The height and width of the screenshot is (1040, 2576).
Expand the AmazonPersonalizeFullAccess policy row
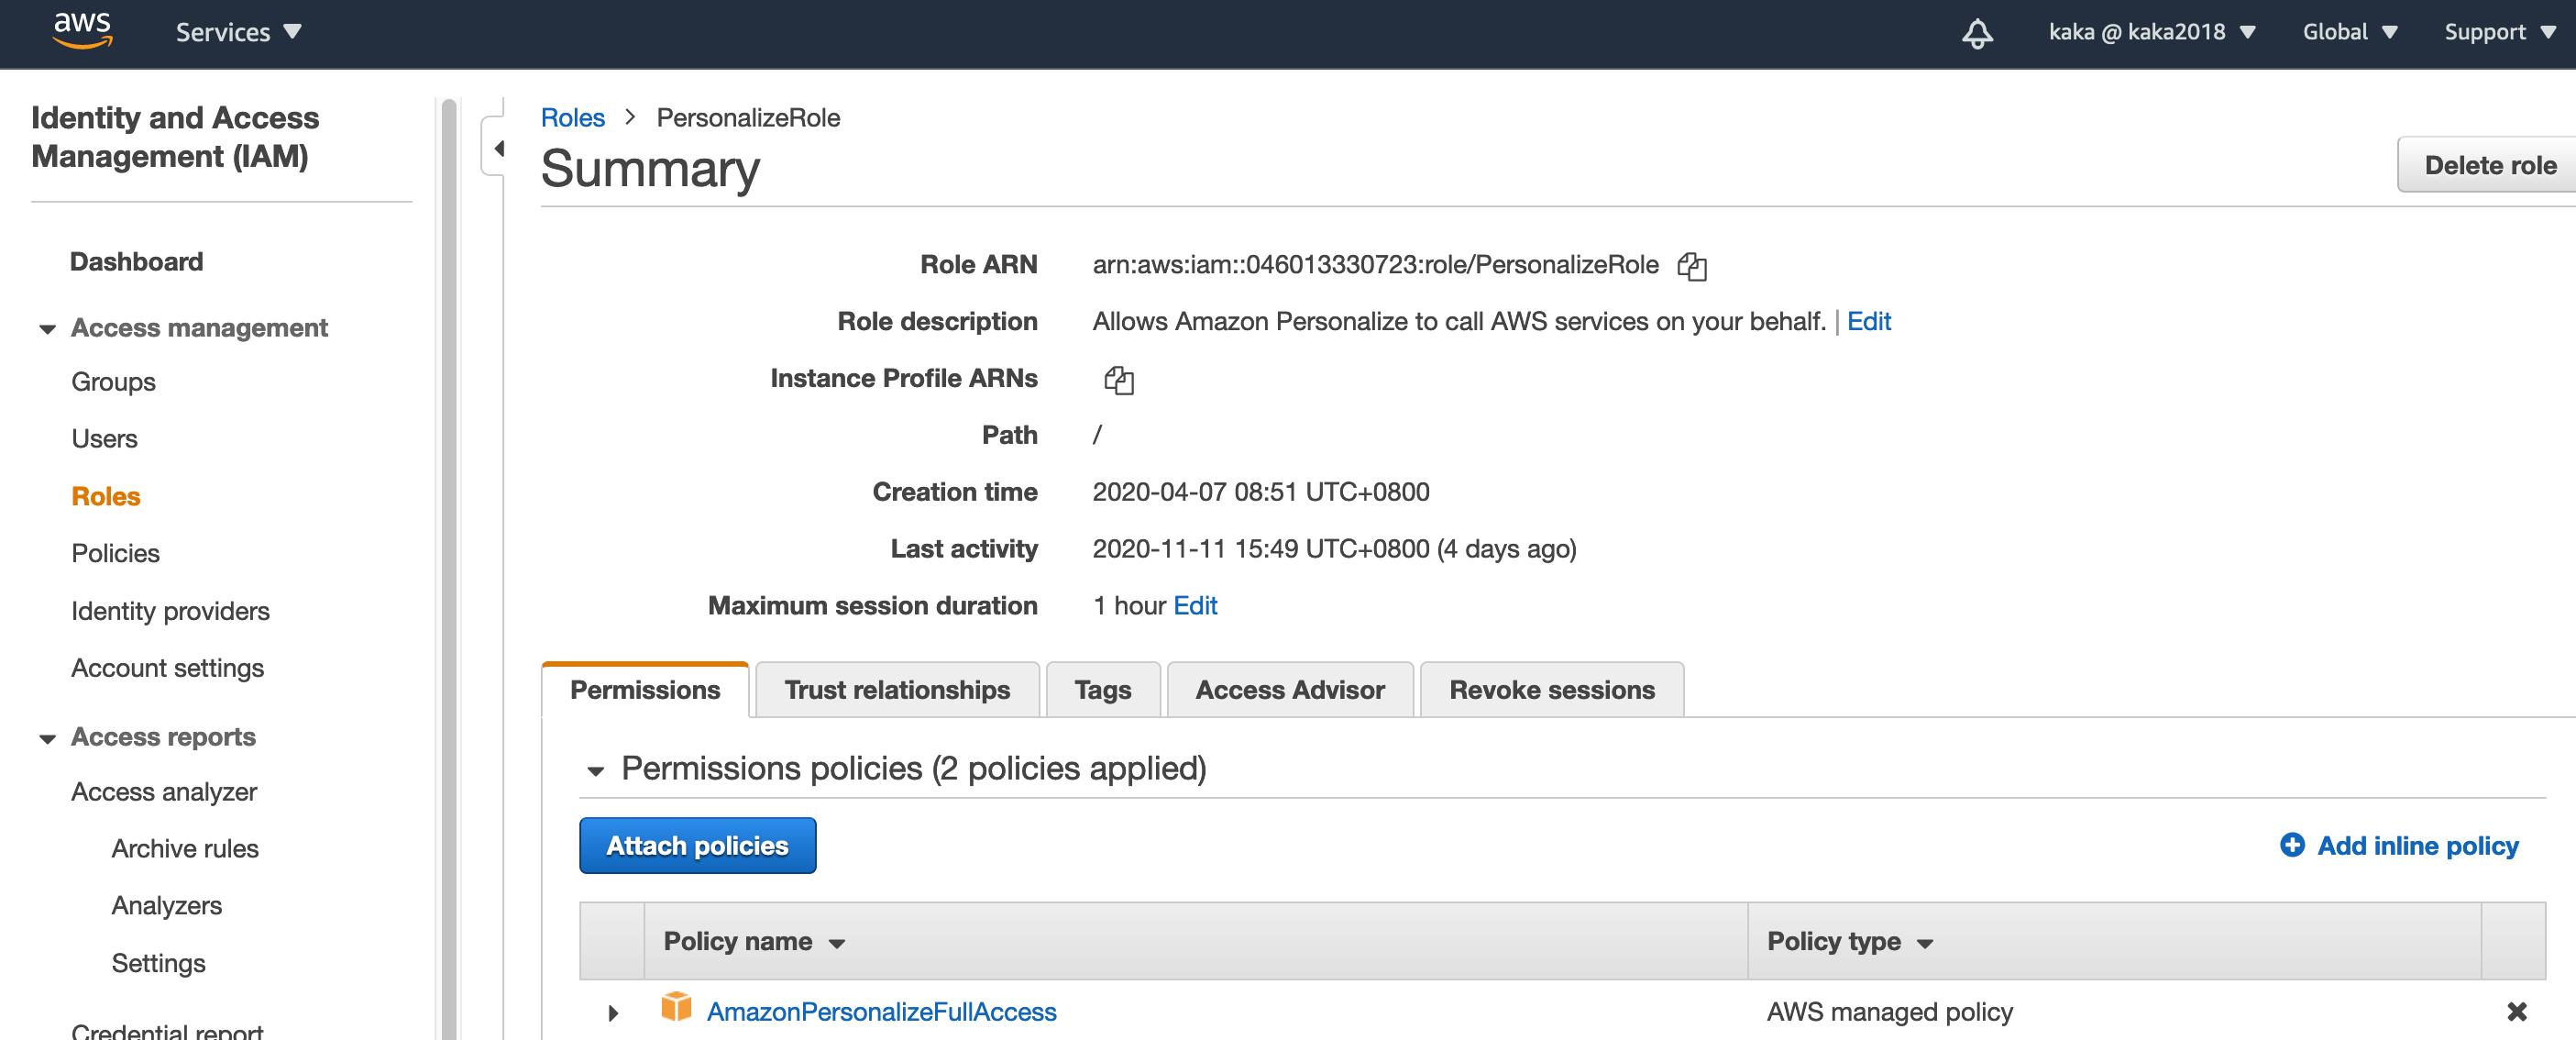613,1013
